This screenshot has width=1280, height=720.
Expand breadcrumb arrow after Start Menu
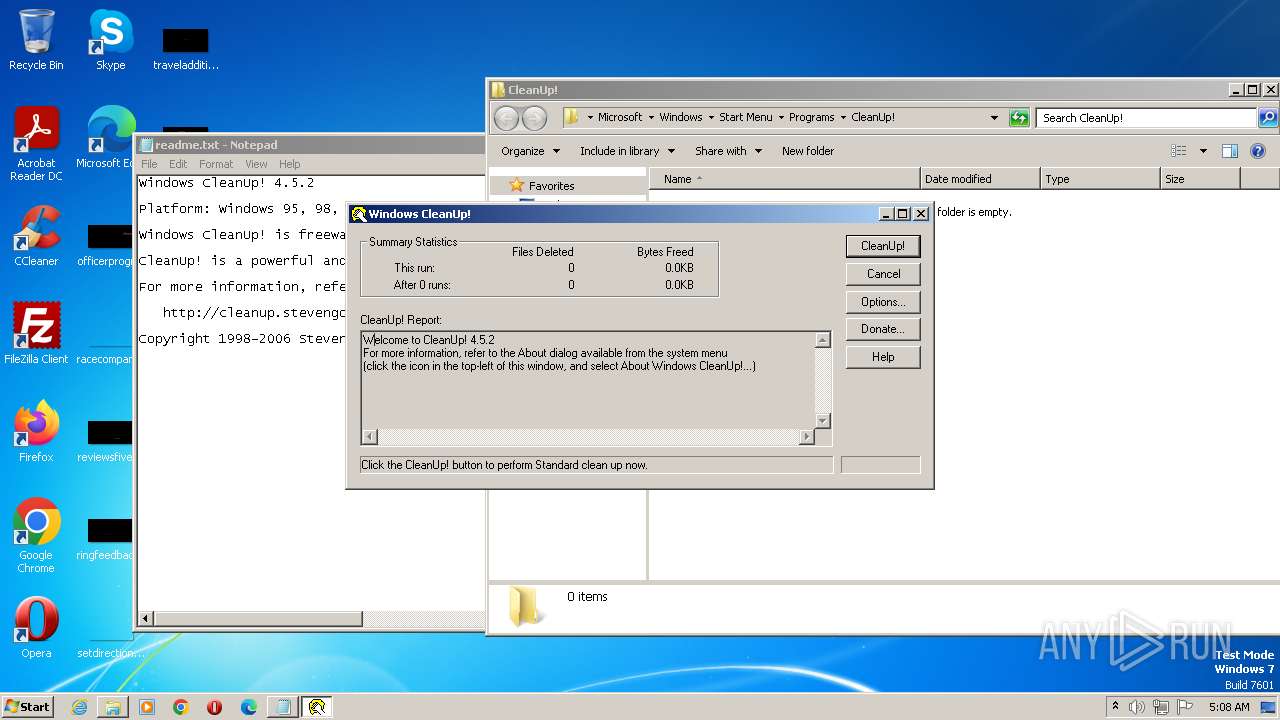781,118
